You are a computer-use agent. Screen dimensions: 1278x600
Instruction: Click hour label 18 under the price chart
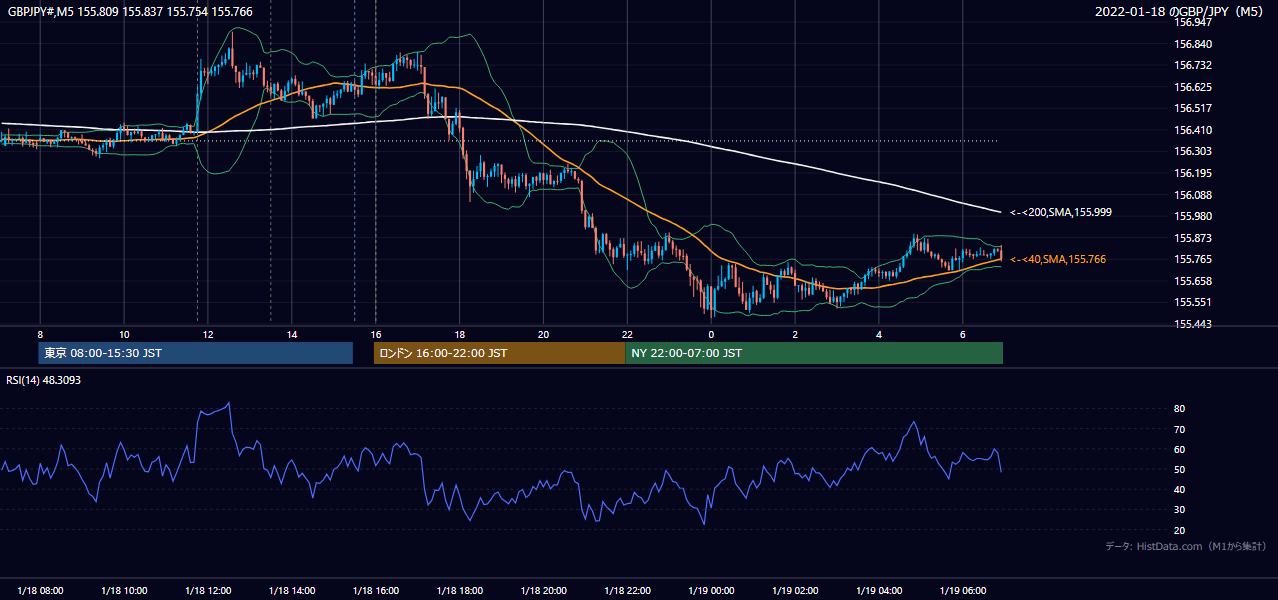460,334
